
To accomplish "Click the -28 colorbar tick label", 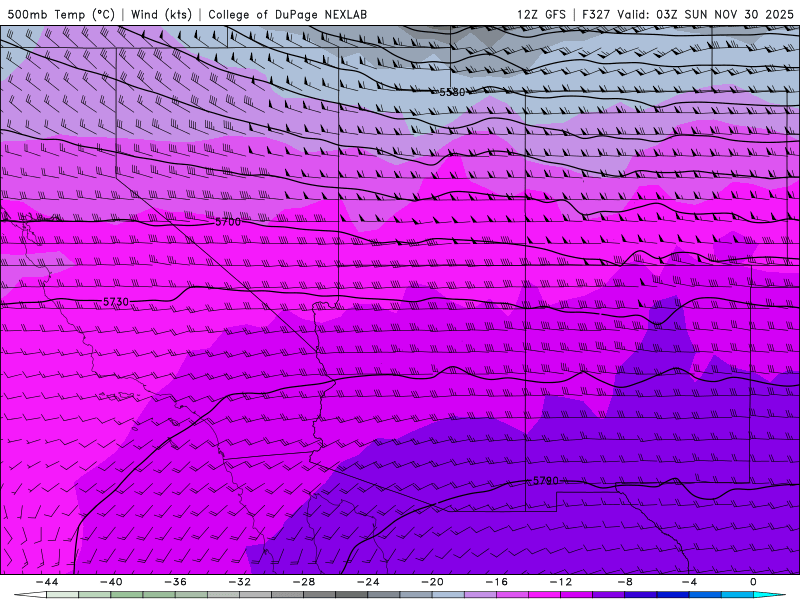I will pyautogui.click(x=304, y=582).
